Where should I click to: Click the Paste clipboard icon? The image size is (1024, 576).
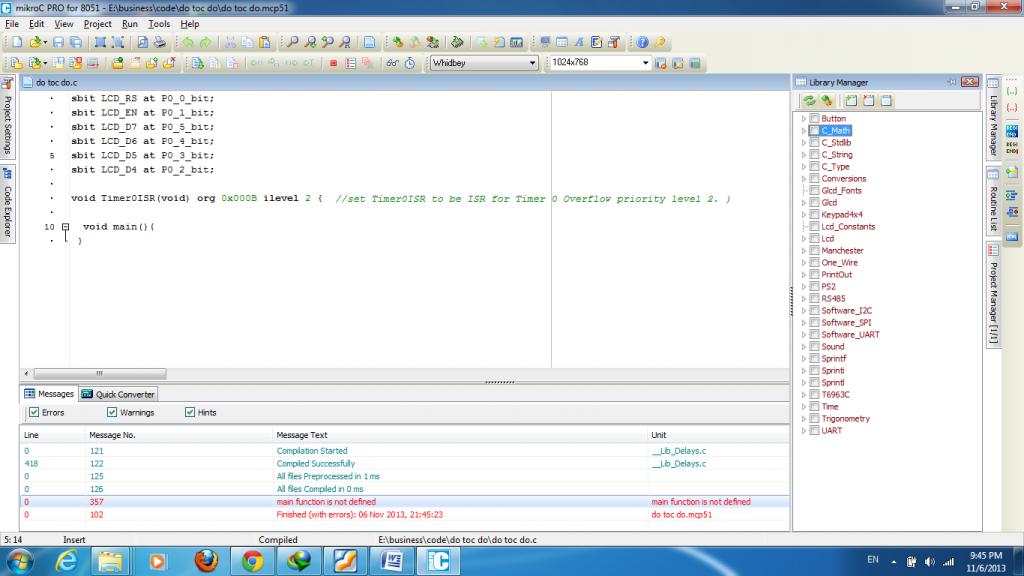[x=265, y=43]
